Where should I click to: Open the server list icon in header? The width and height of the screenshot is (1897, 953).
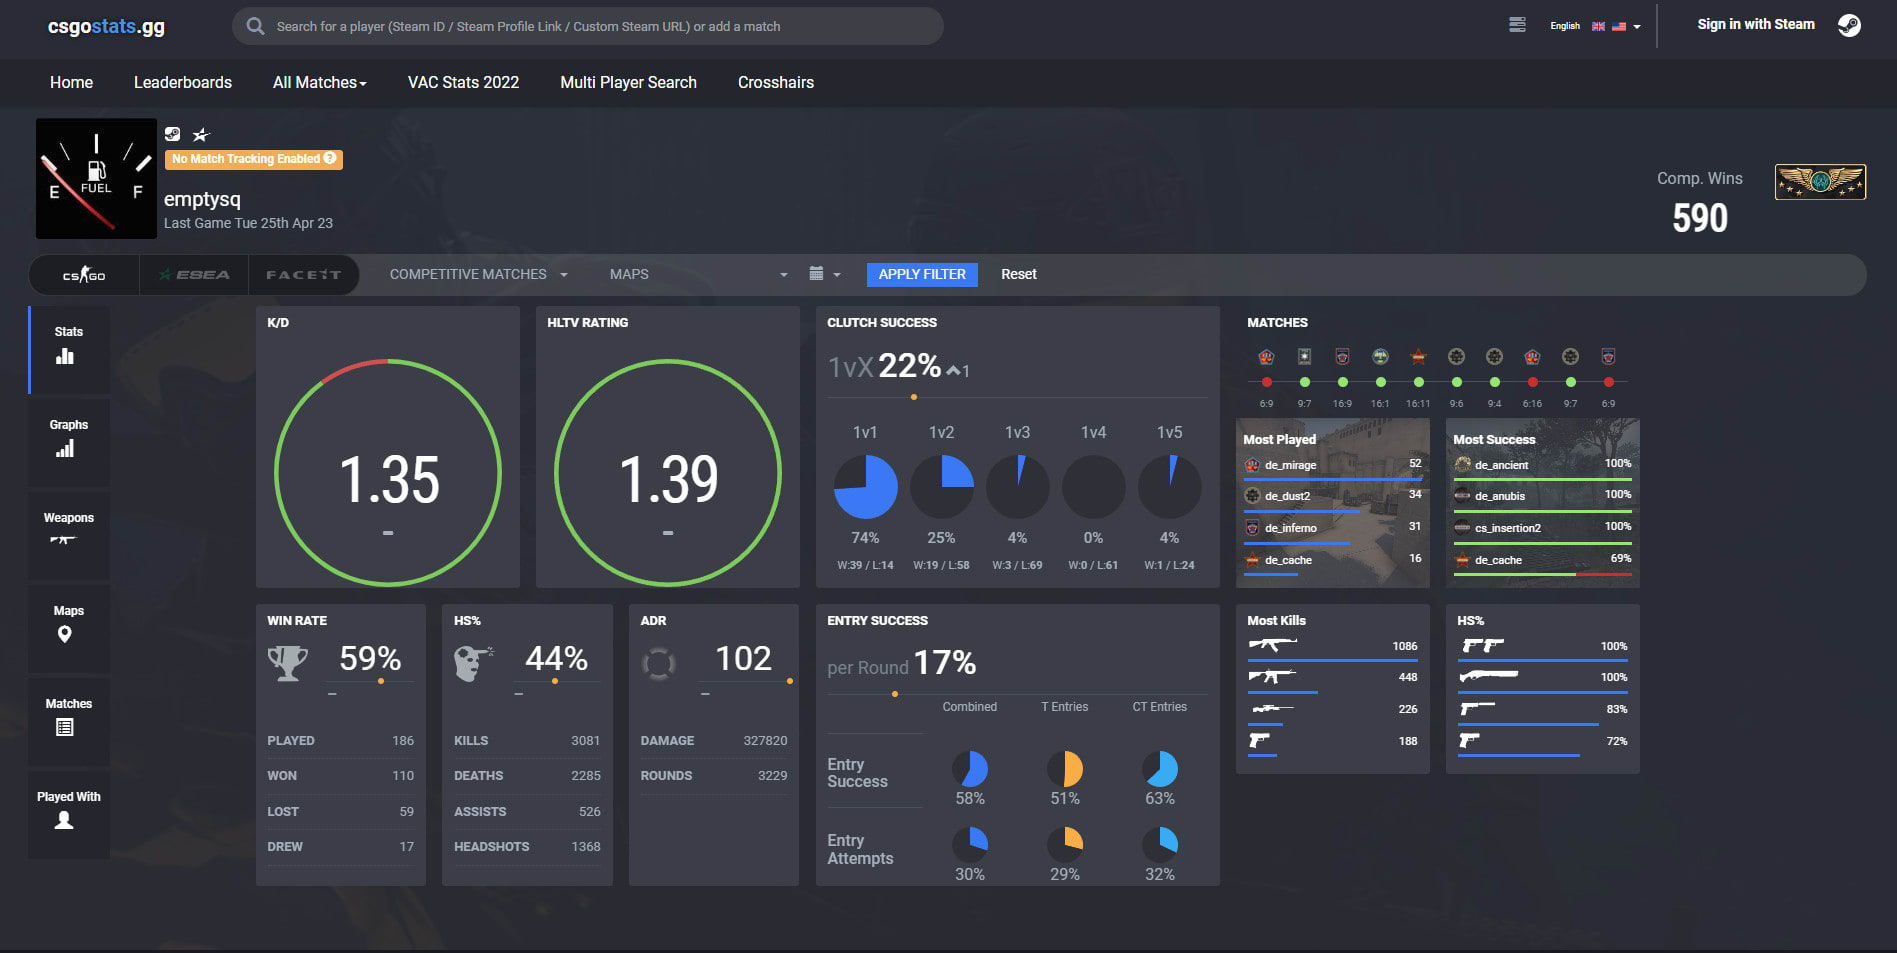[x=1517, y=25]
